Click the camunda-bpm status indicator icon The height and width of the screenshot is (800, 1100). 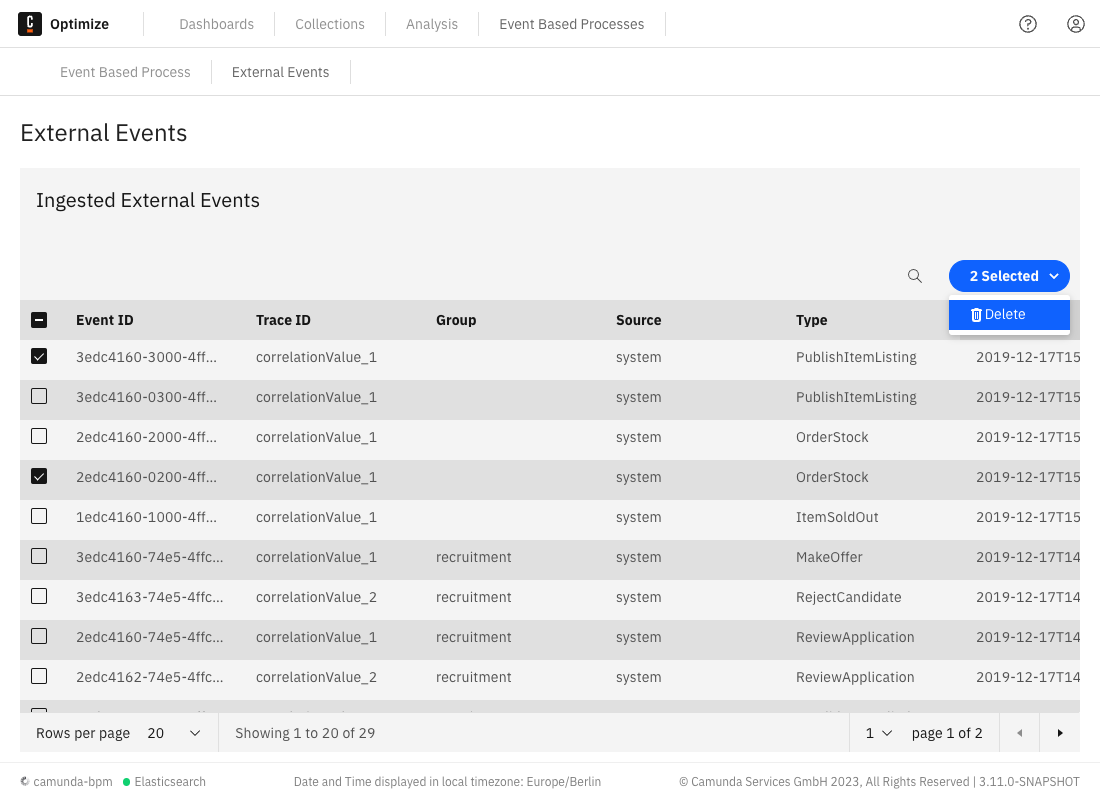[x=25, y=782]
